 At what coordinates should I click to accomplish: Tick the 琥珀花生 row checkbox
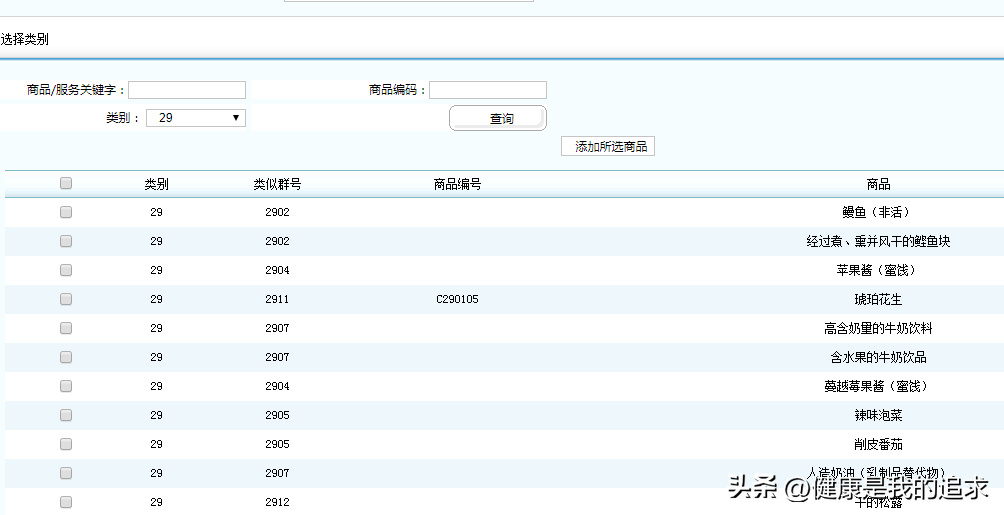(x=66, y=299)
